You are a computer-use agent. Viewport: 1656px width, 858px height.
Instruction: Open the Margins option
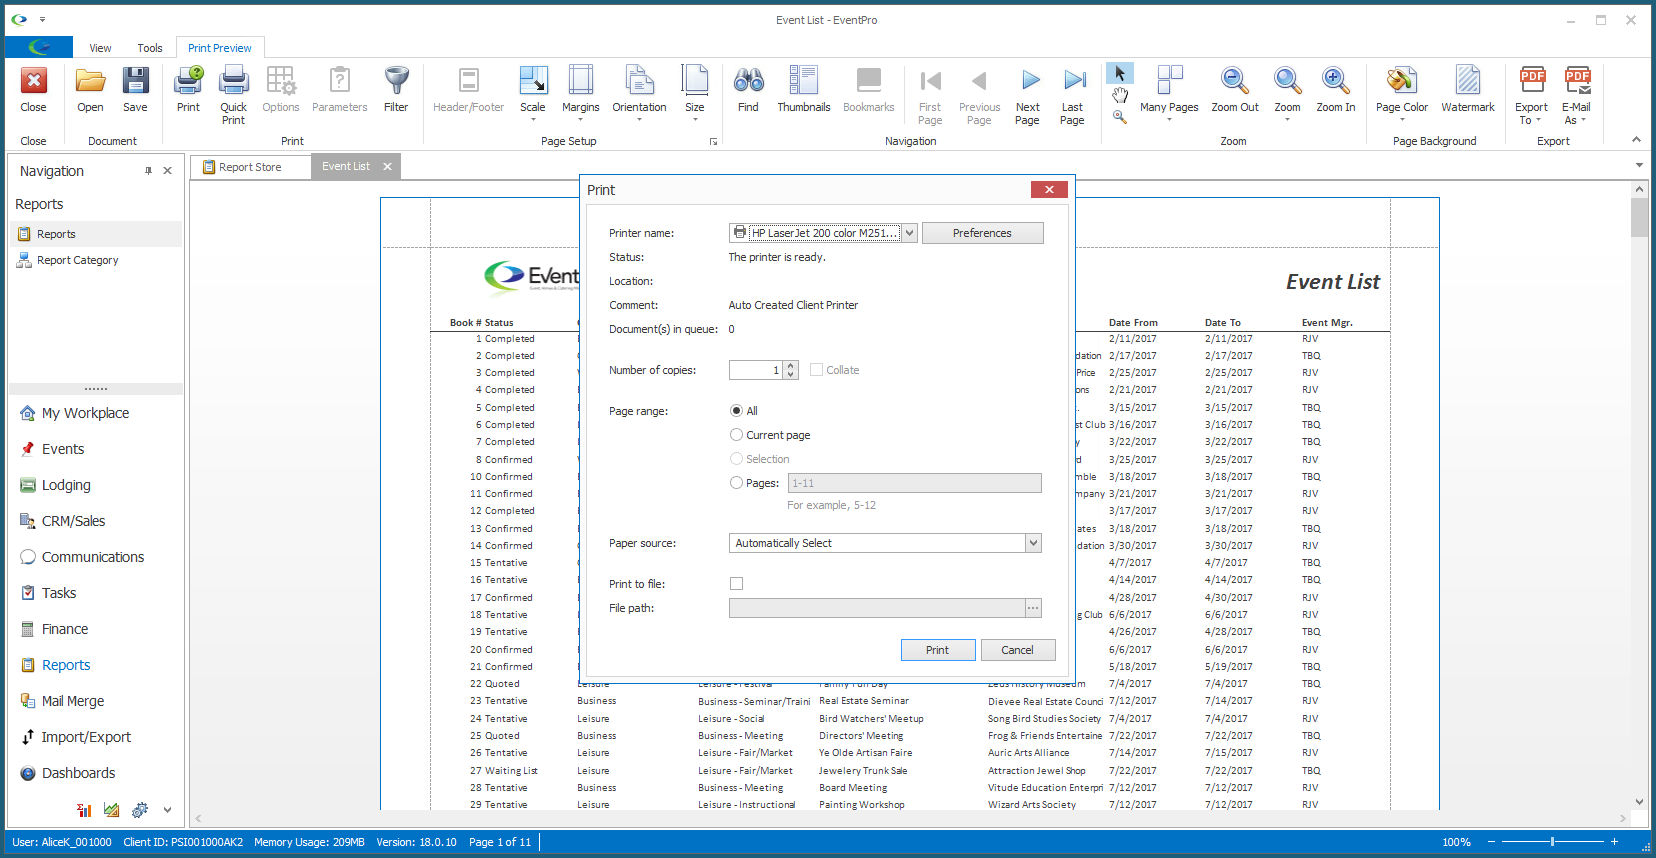(580, 81)
